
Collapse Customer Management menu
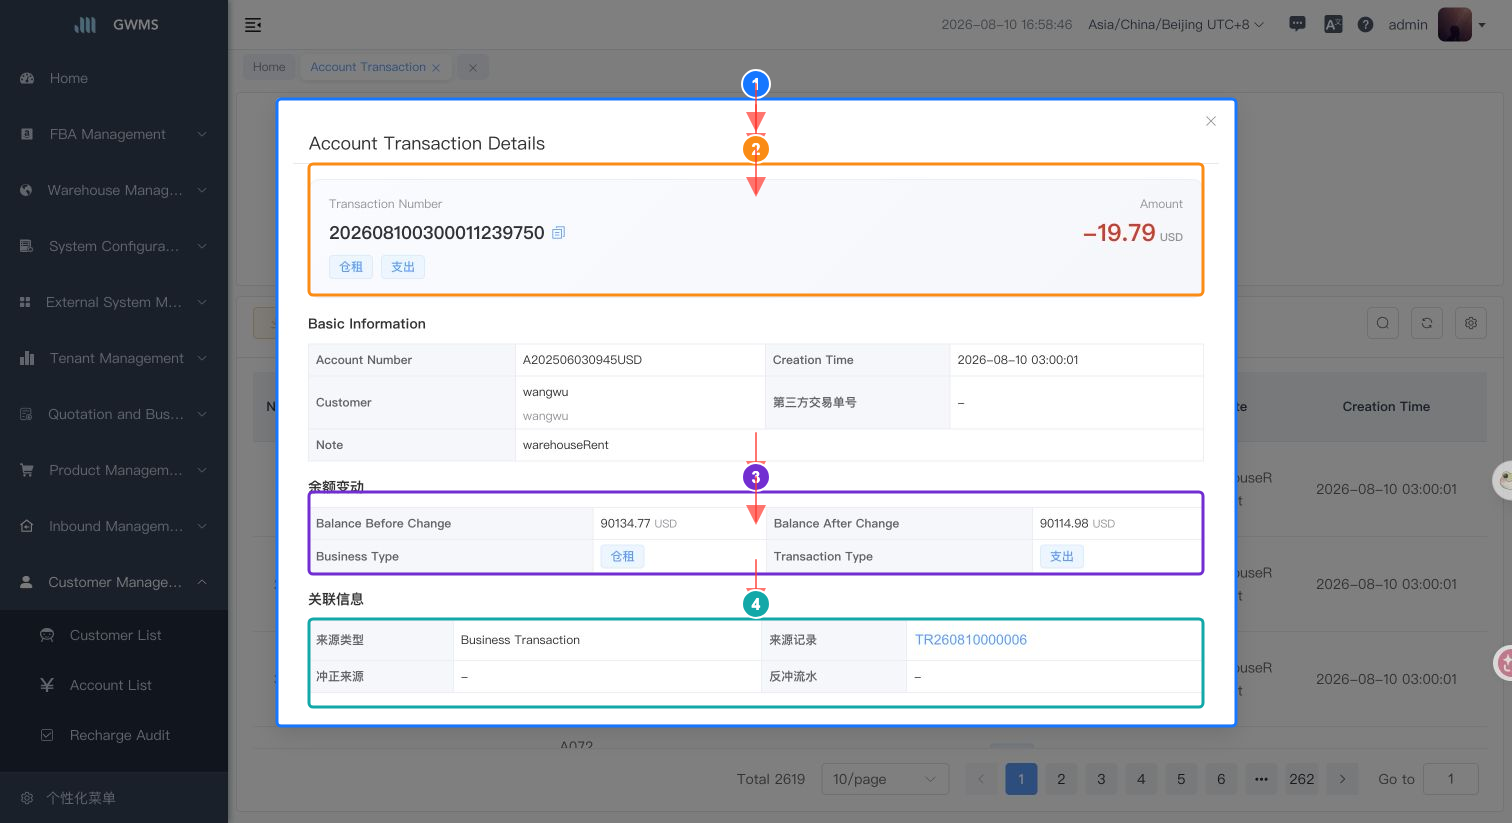tap(114, 582)
